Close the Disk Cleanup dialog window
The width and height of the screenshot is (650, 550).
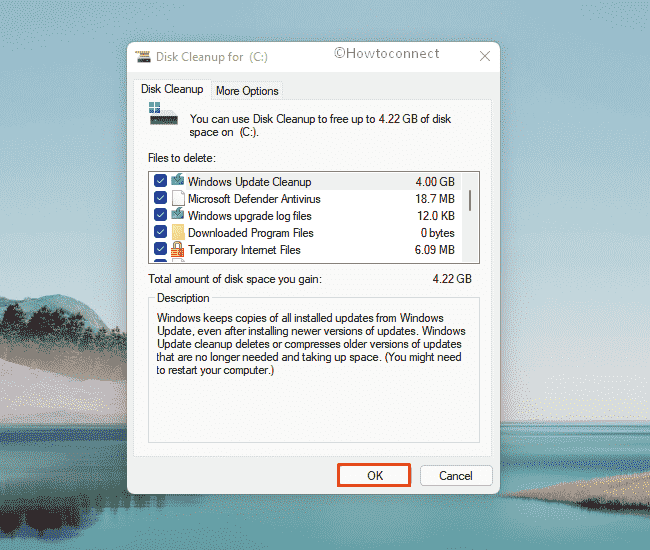click(x=485, y=56)
